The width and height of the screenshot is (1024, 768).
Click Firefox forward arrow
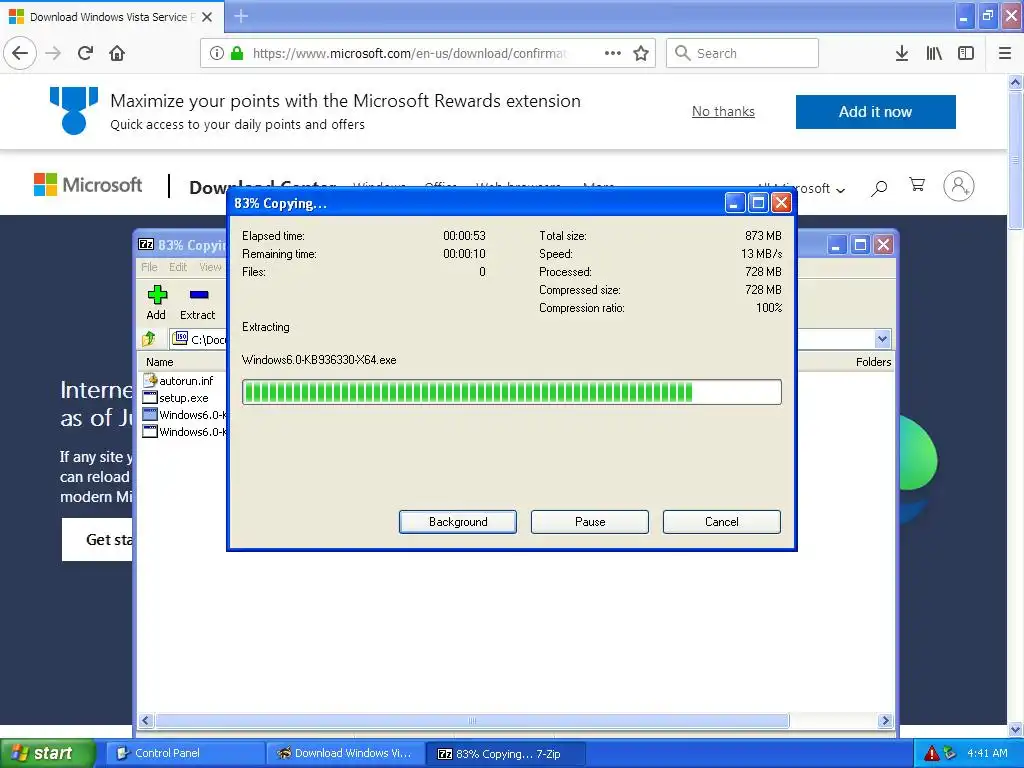click(x=53, y=53)
